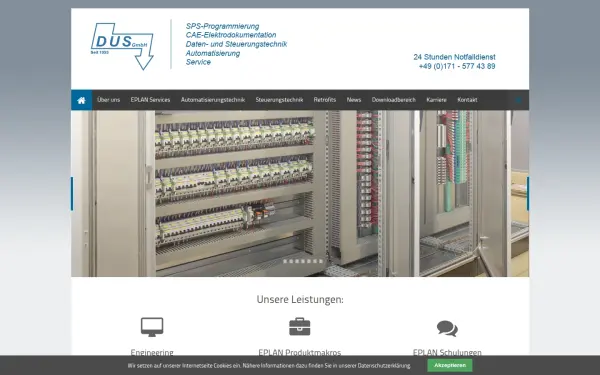Open the News page
This screenshot has width=600, height=375.
(x=354, y=100)
